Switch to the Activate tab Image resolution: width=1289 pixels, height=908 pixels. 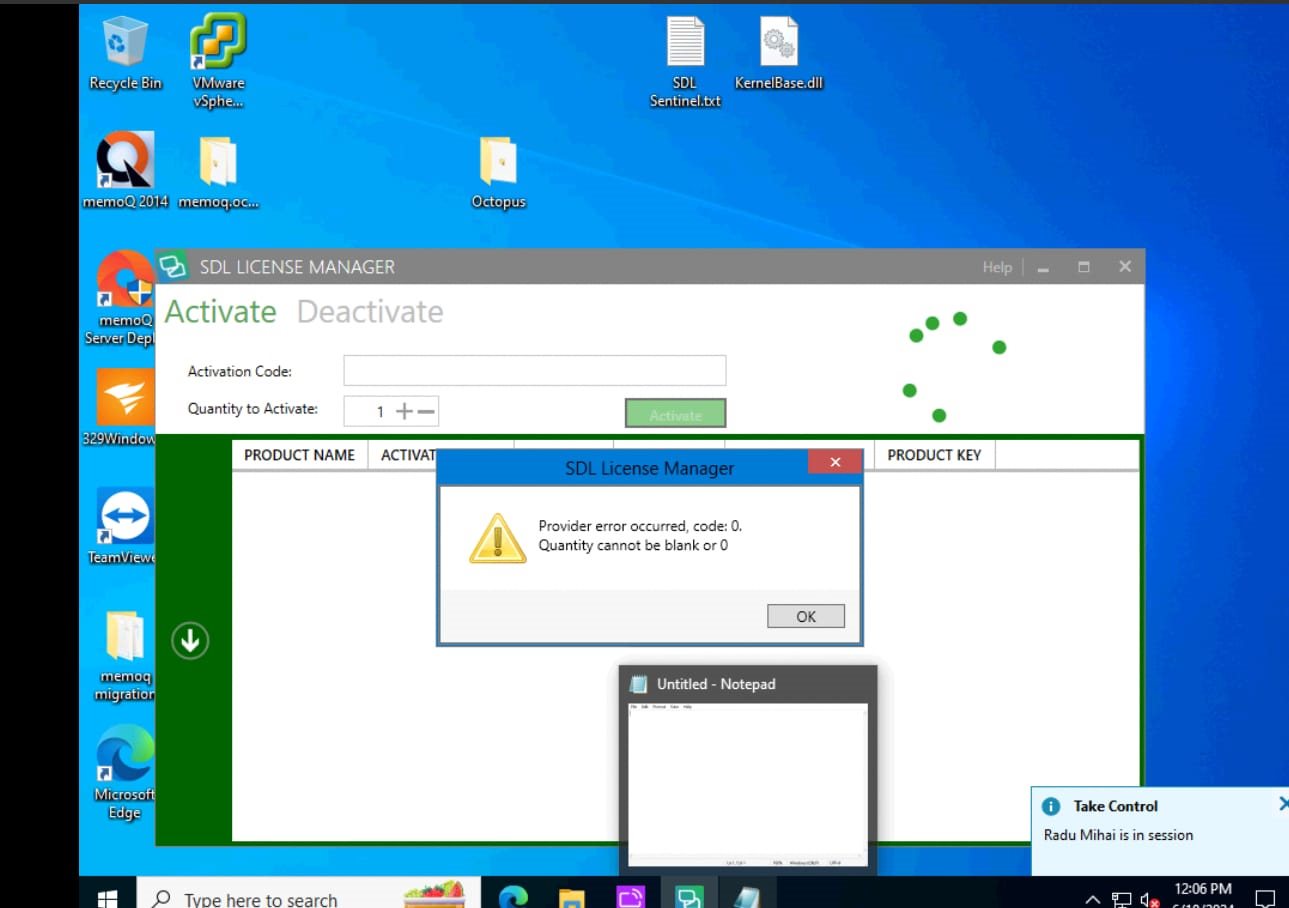coord(220,312)
